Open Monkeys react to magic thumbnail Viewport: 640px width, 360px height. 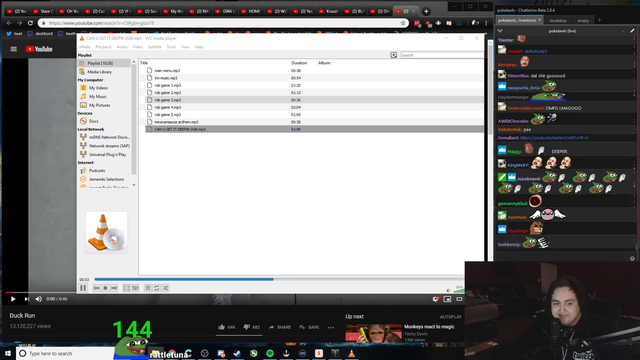373,333
